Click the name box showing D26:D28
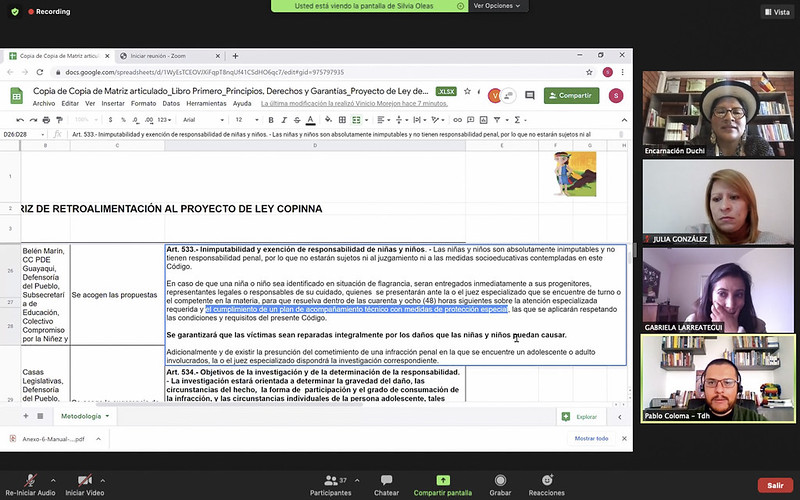Image resolution: width=800 pixels, height=500 pixels. (24, 134)
